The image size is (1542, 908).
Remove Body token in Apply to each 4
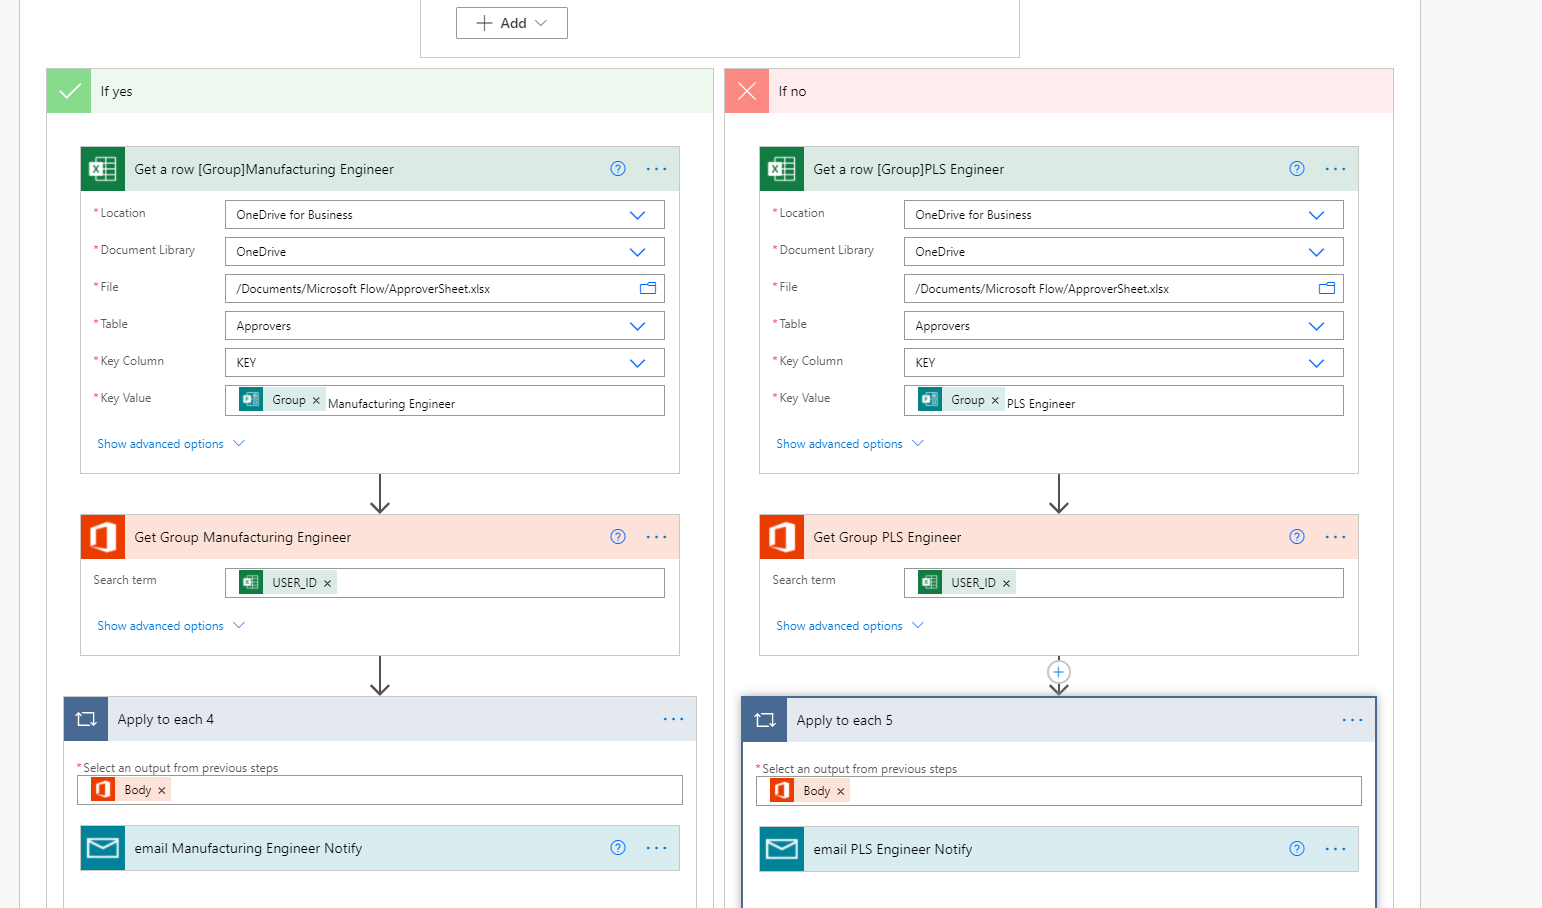[162, 790]
